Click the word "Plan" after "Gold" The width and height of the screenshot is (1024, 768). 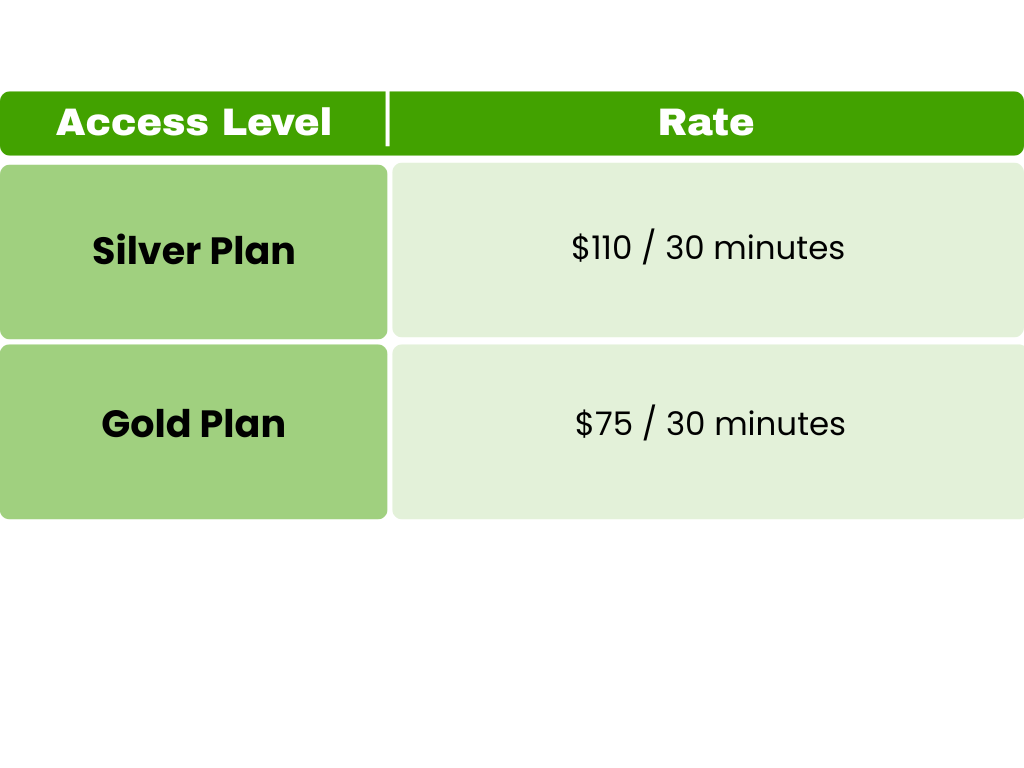[242, 424]
